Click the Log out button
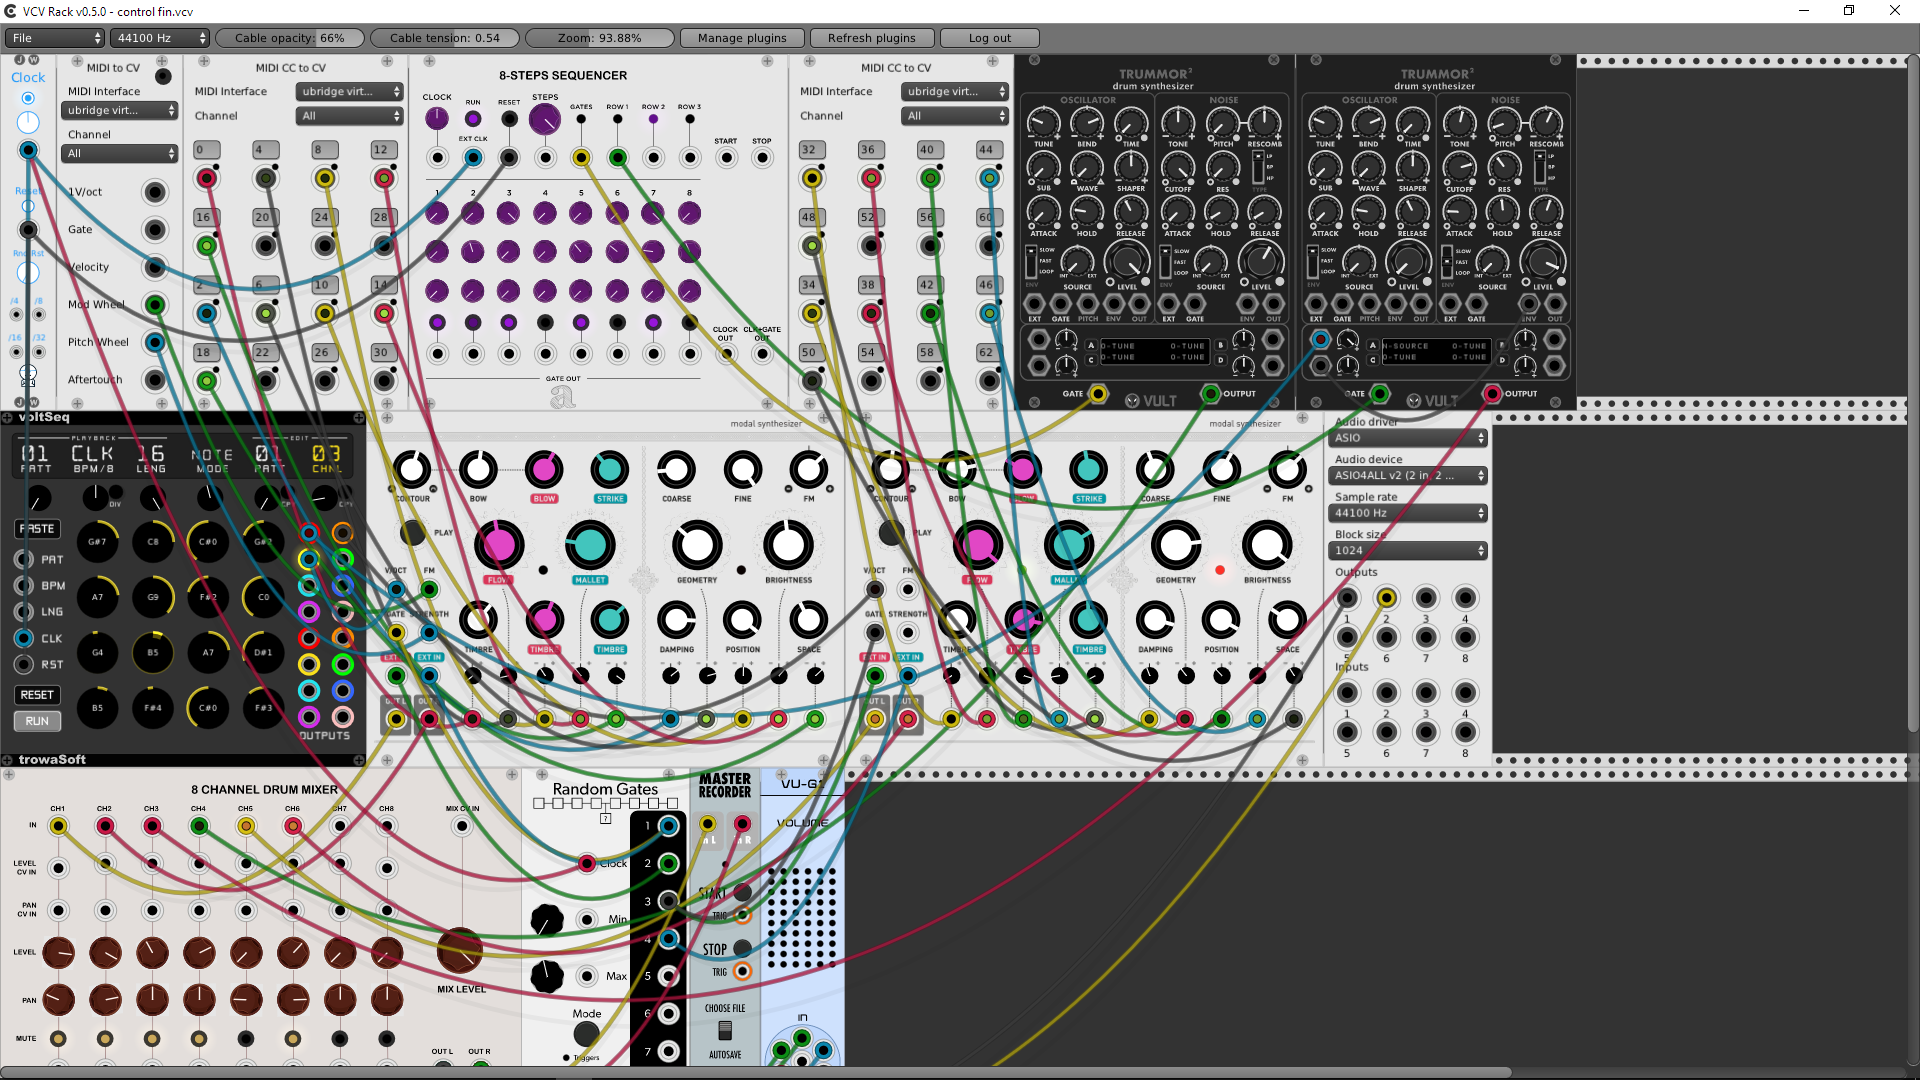 click(990, 38)
